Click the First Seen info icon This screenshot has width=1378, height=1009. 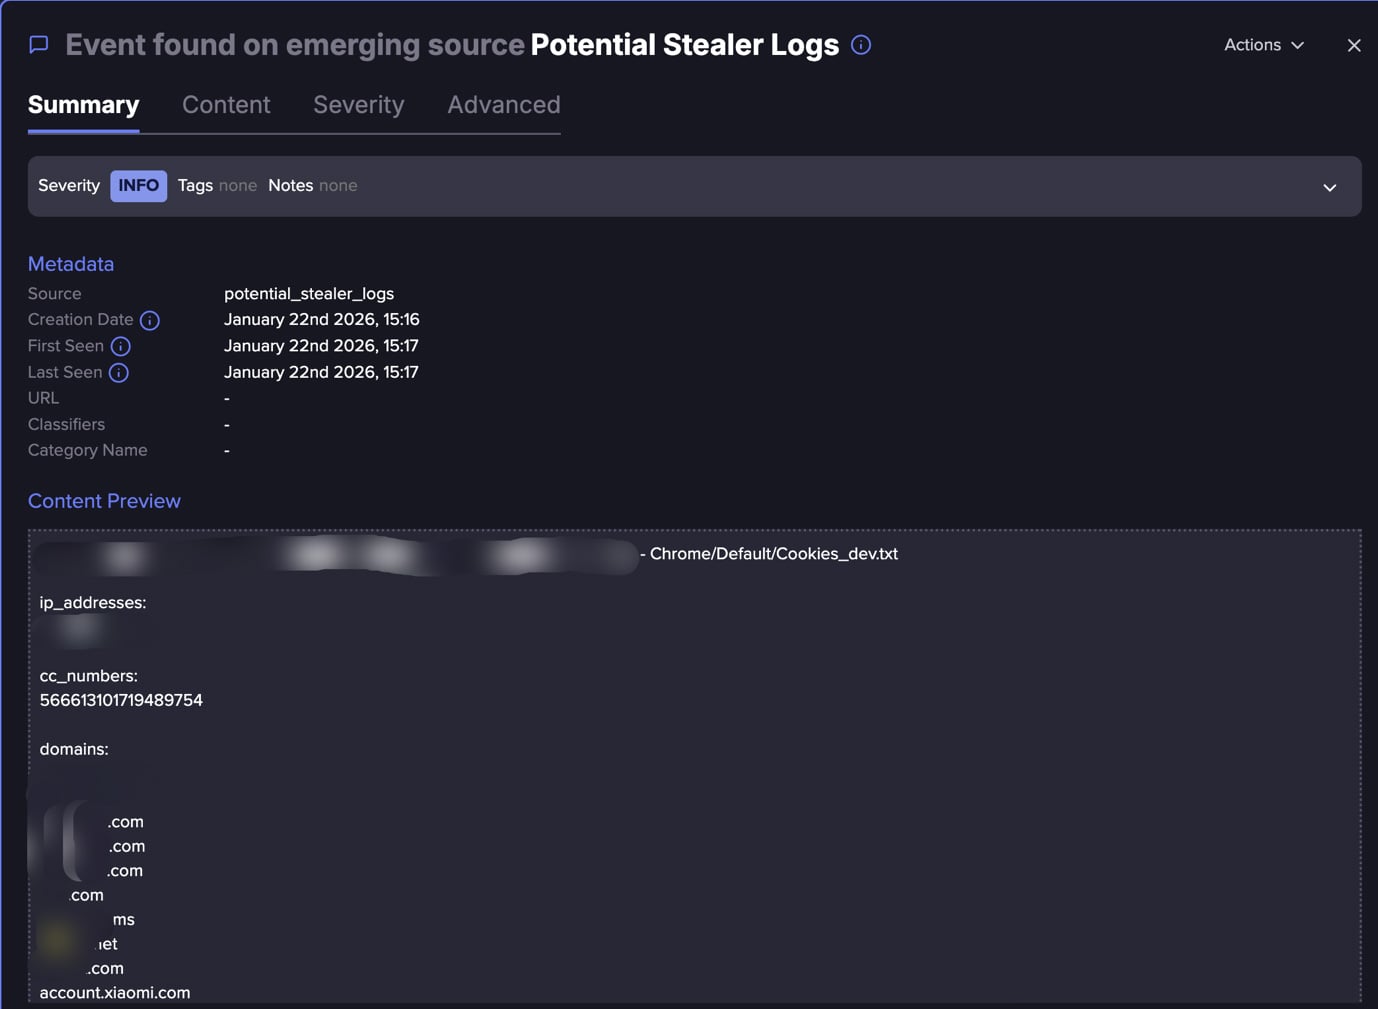tap(121, 346)
